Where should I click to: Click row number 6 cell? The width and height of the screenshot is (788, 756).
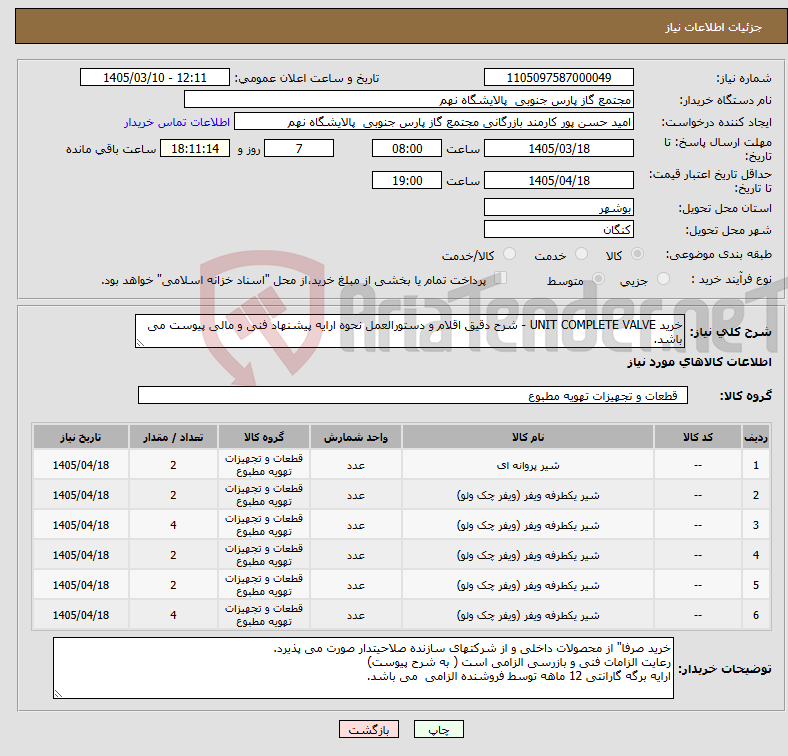(755, 615)
